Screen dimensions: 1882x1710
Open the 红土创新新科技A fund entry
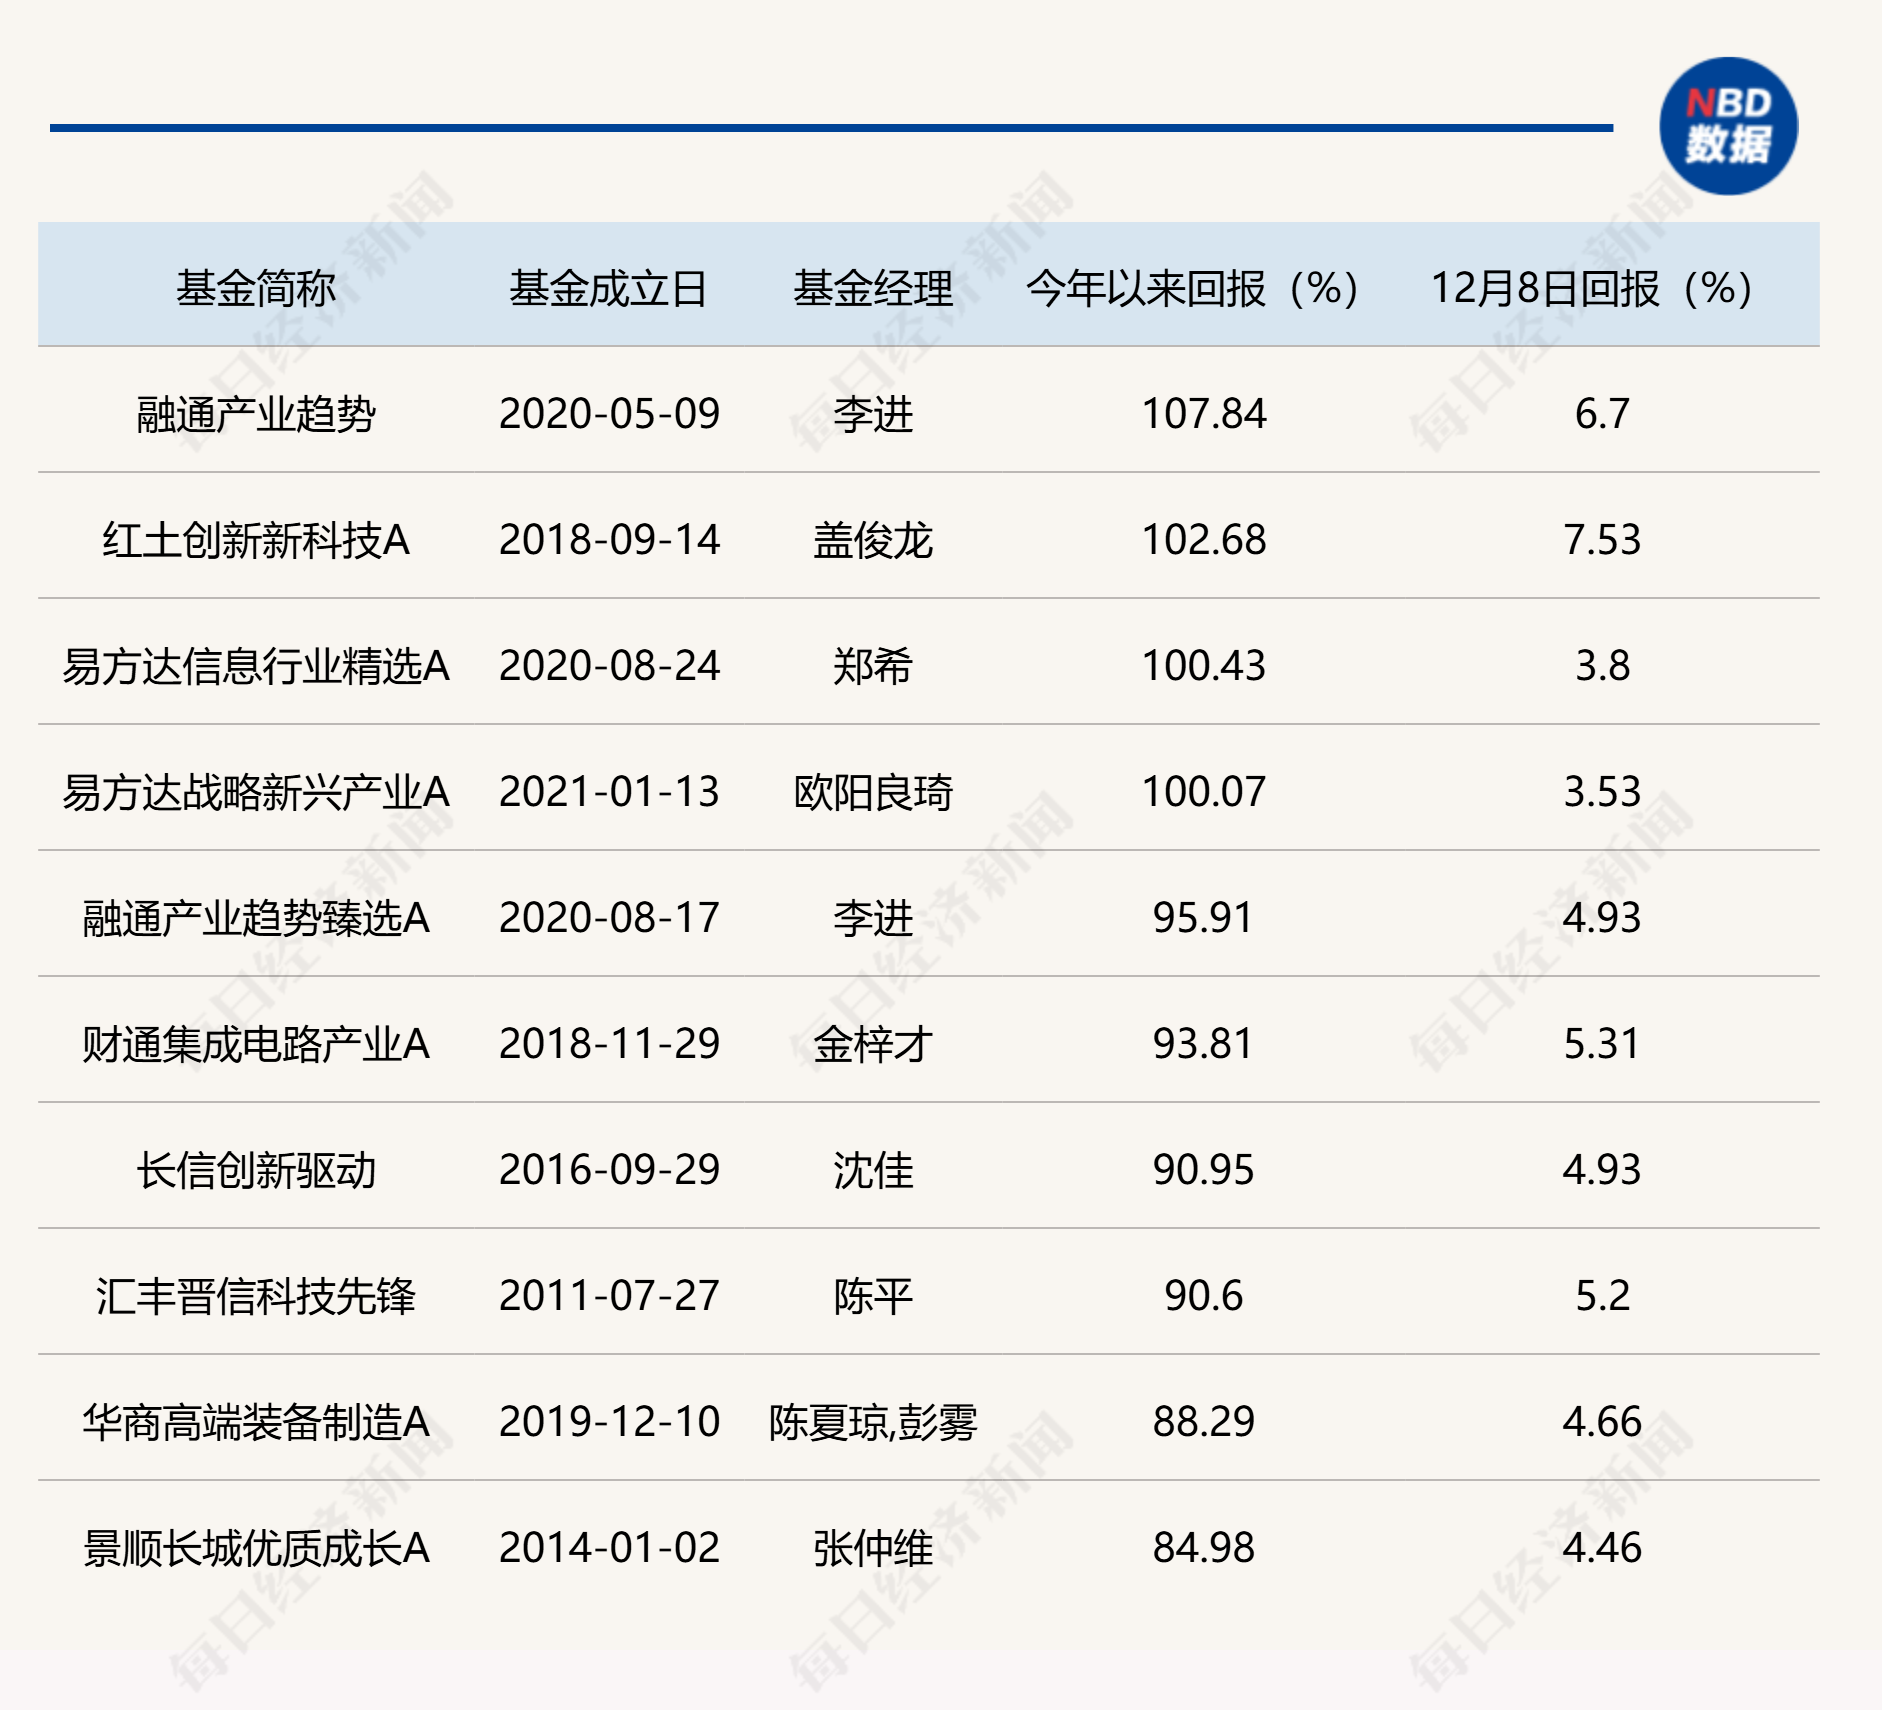pos(255,540)
